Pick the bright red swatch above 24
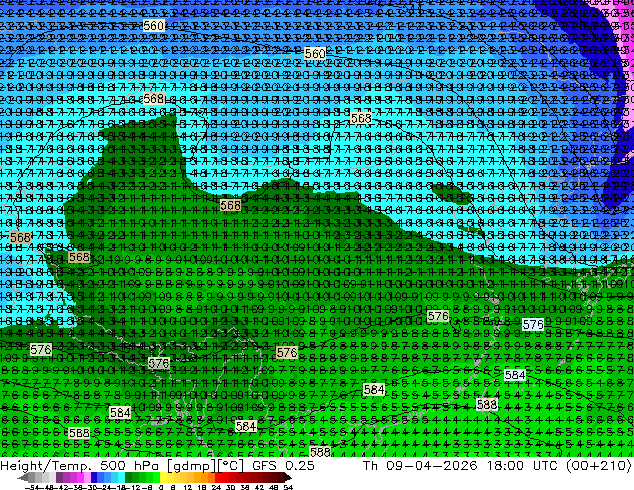The image size is (634, 490). pyautogui.click(x=218, y=477)
